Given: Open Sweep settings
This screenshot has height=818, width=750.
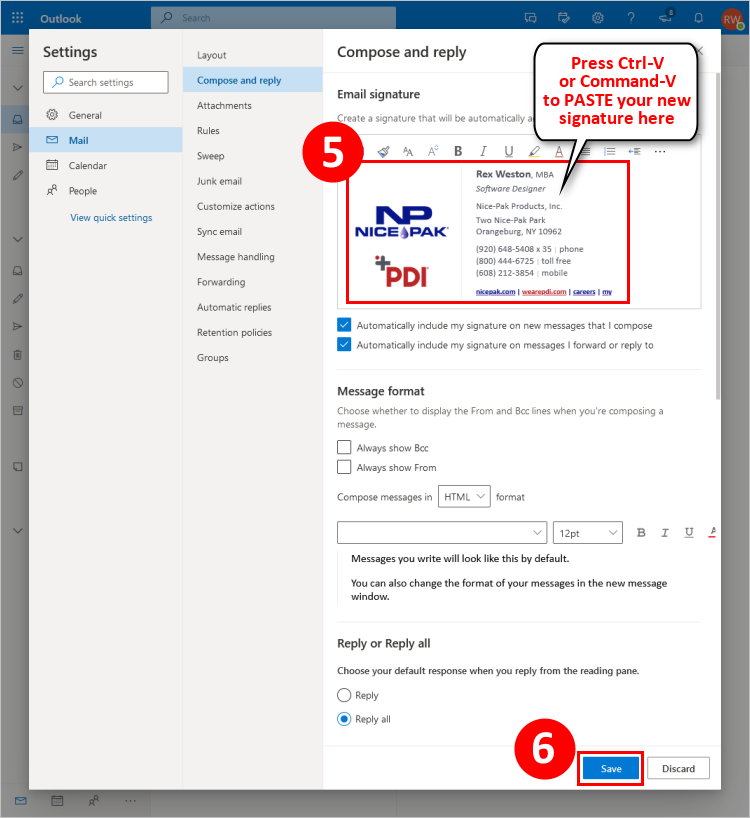Looking at the screenshot, I should tap(253, 156).
